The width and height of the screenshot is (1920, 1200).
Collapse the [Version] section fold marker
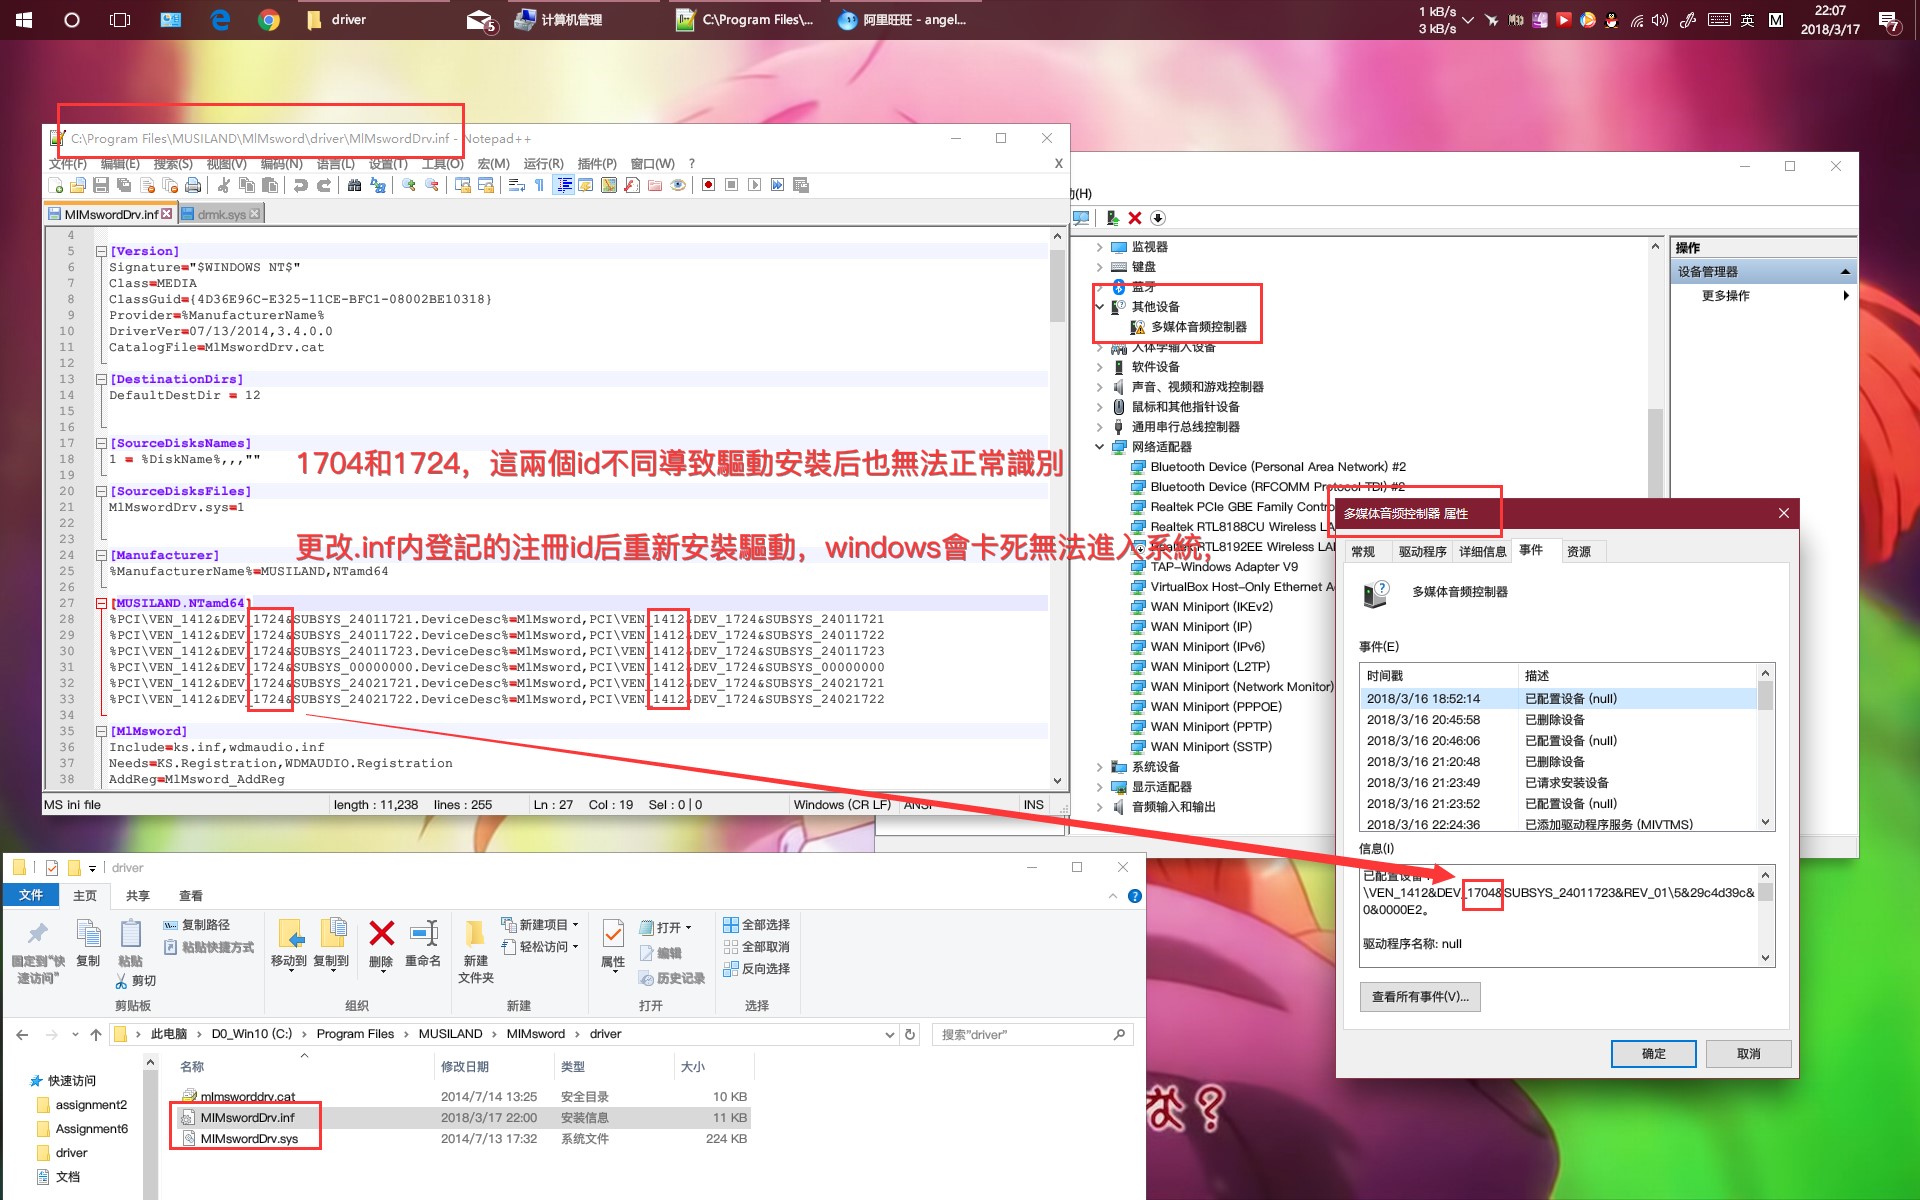tap(101, 252)
